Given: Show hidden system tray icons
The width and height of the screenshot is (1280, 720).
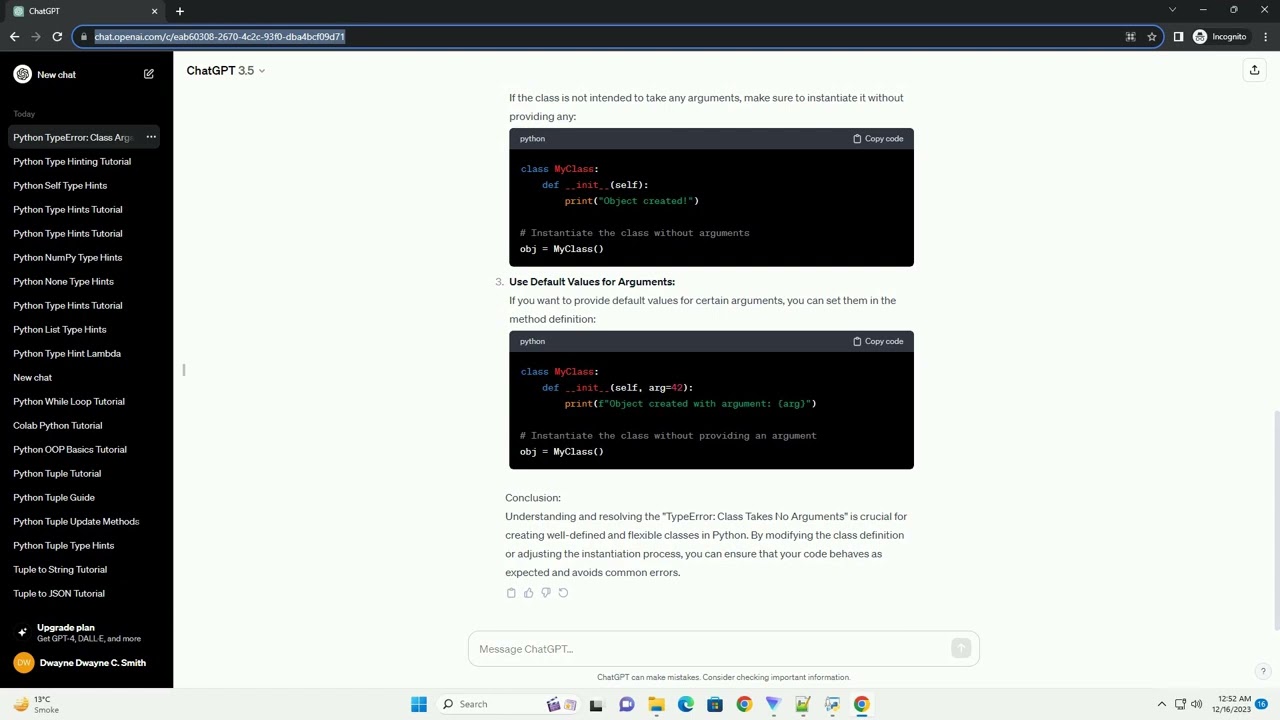Looking at the screenshot, I should 1161,704.
